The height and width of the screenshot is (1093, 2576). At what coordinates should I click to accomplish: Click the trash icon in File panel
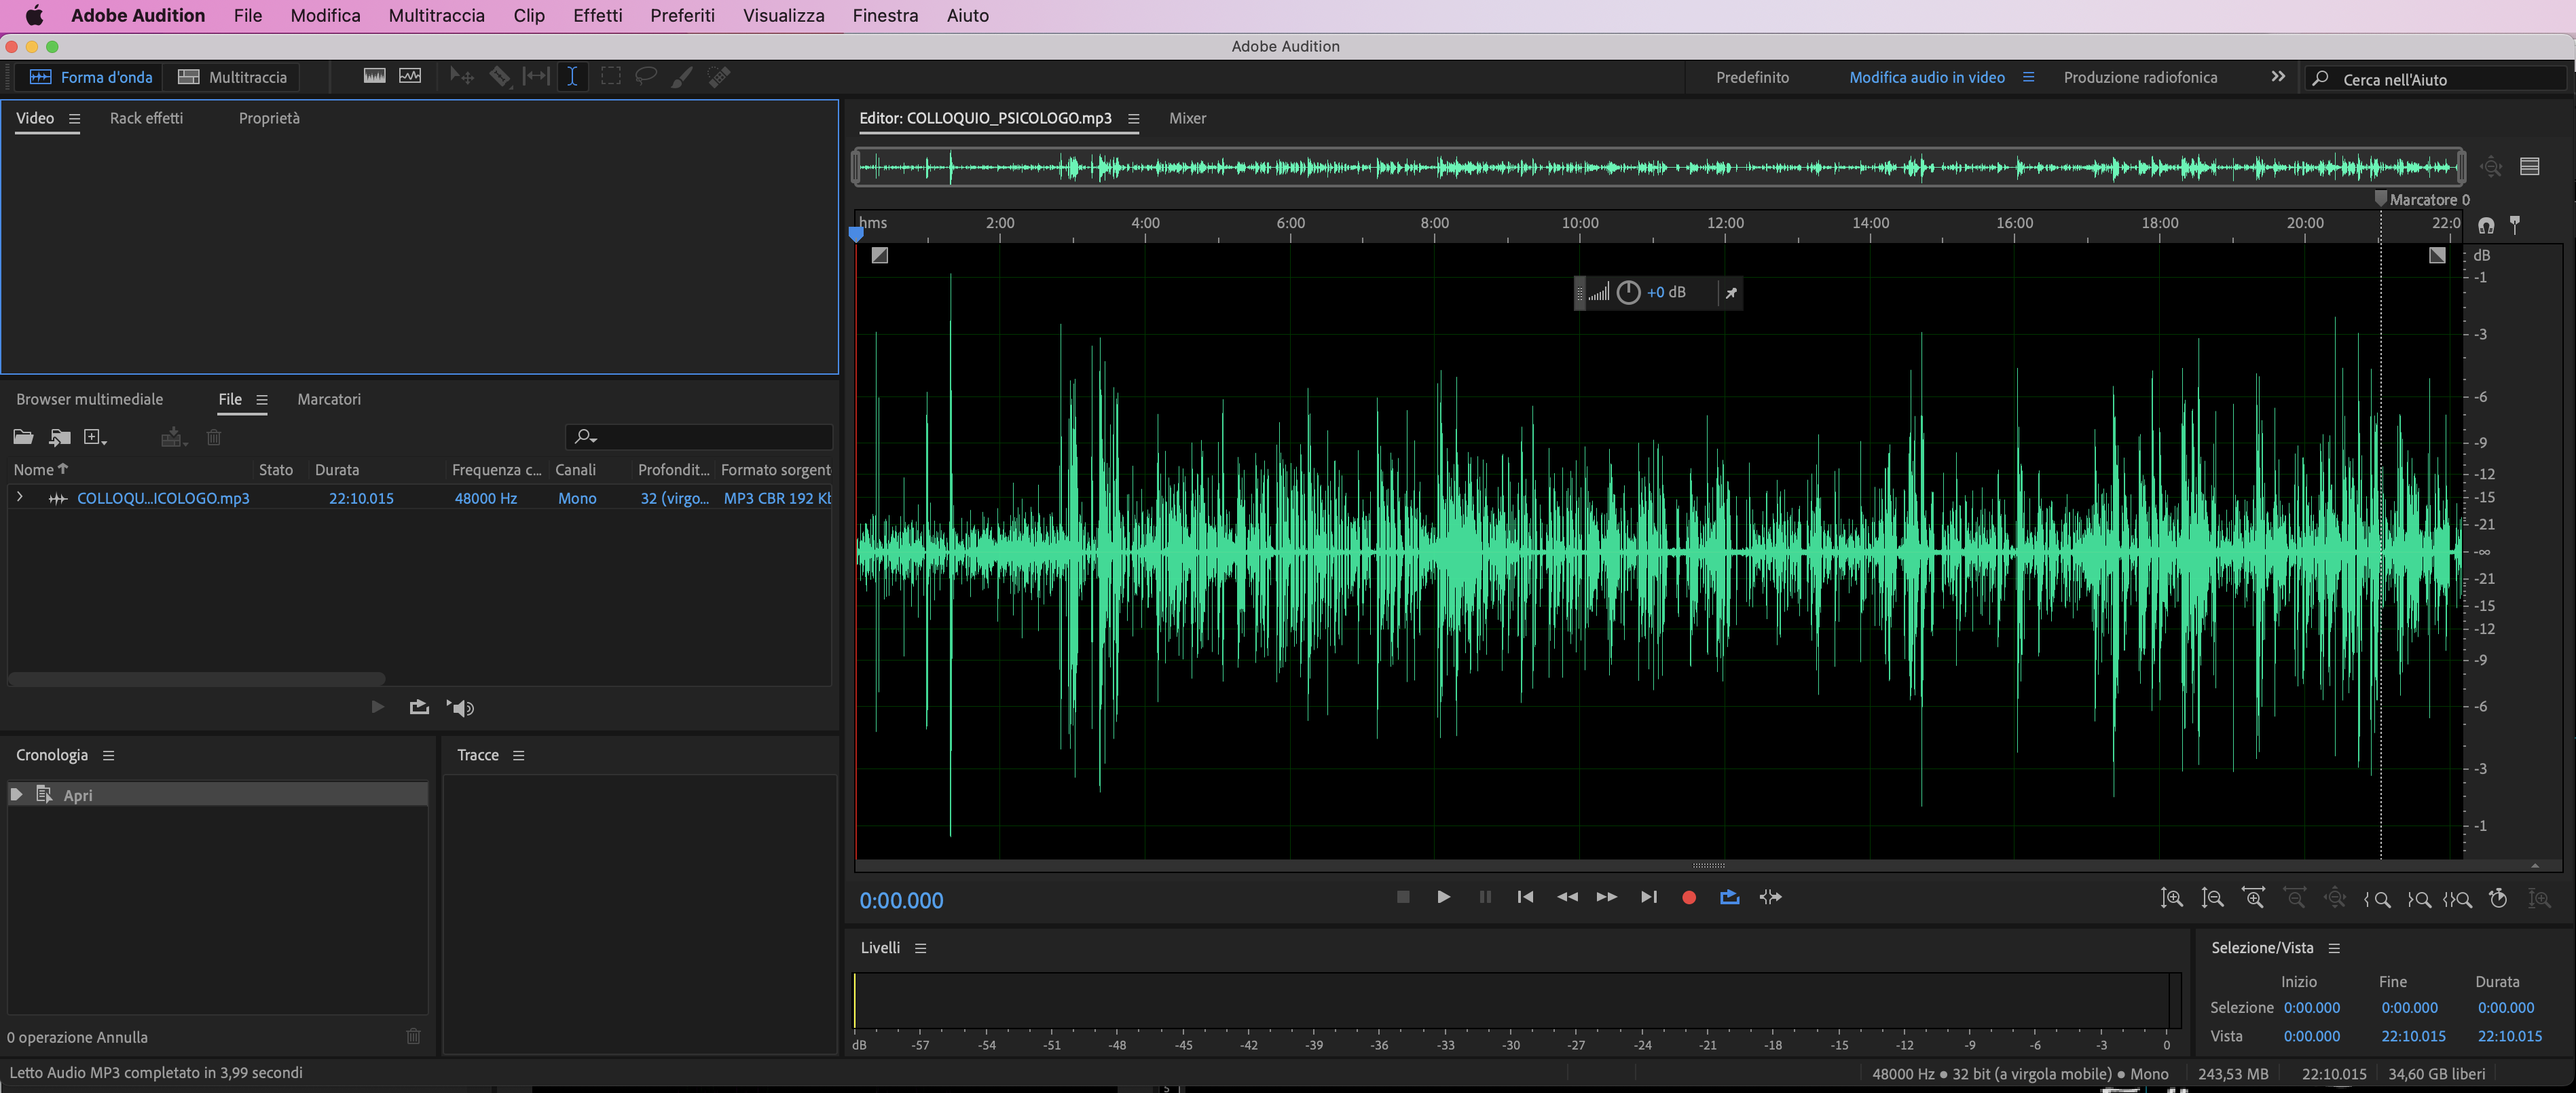214,437
